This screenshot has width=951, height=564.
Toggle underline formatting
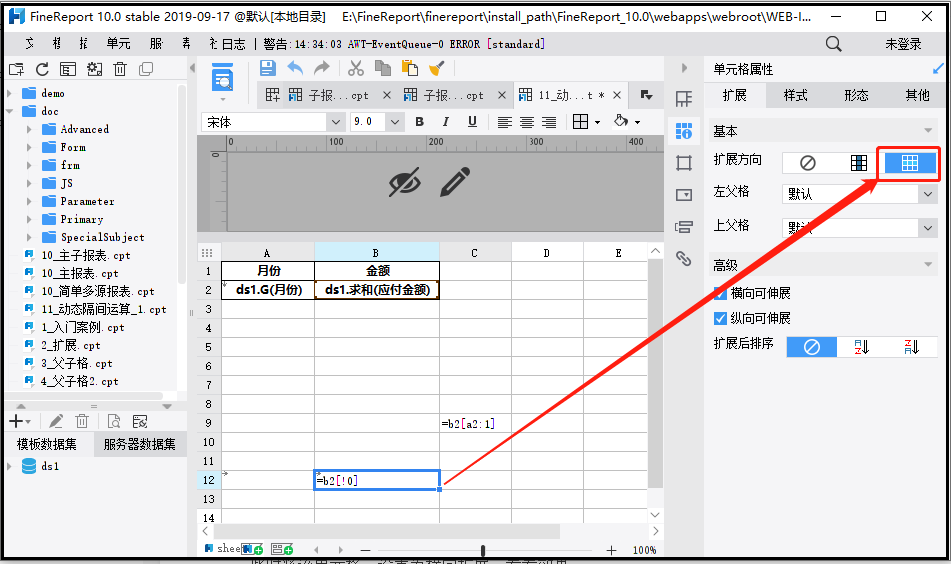coord(472,122)
